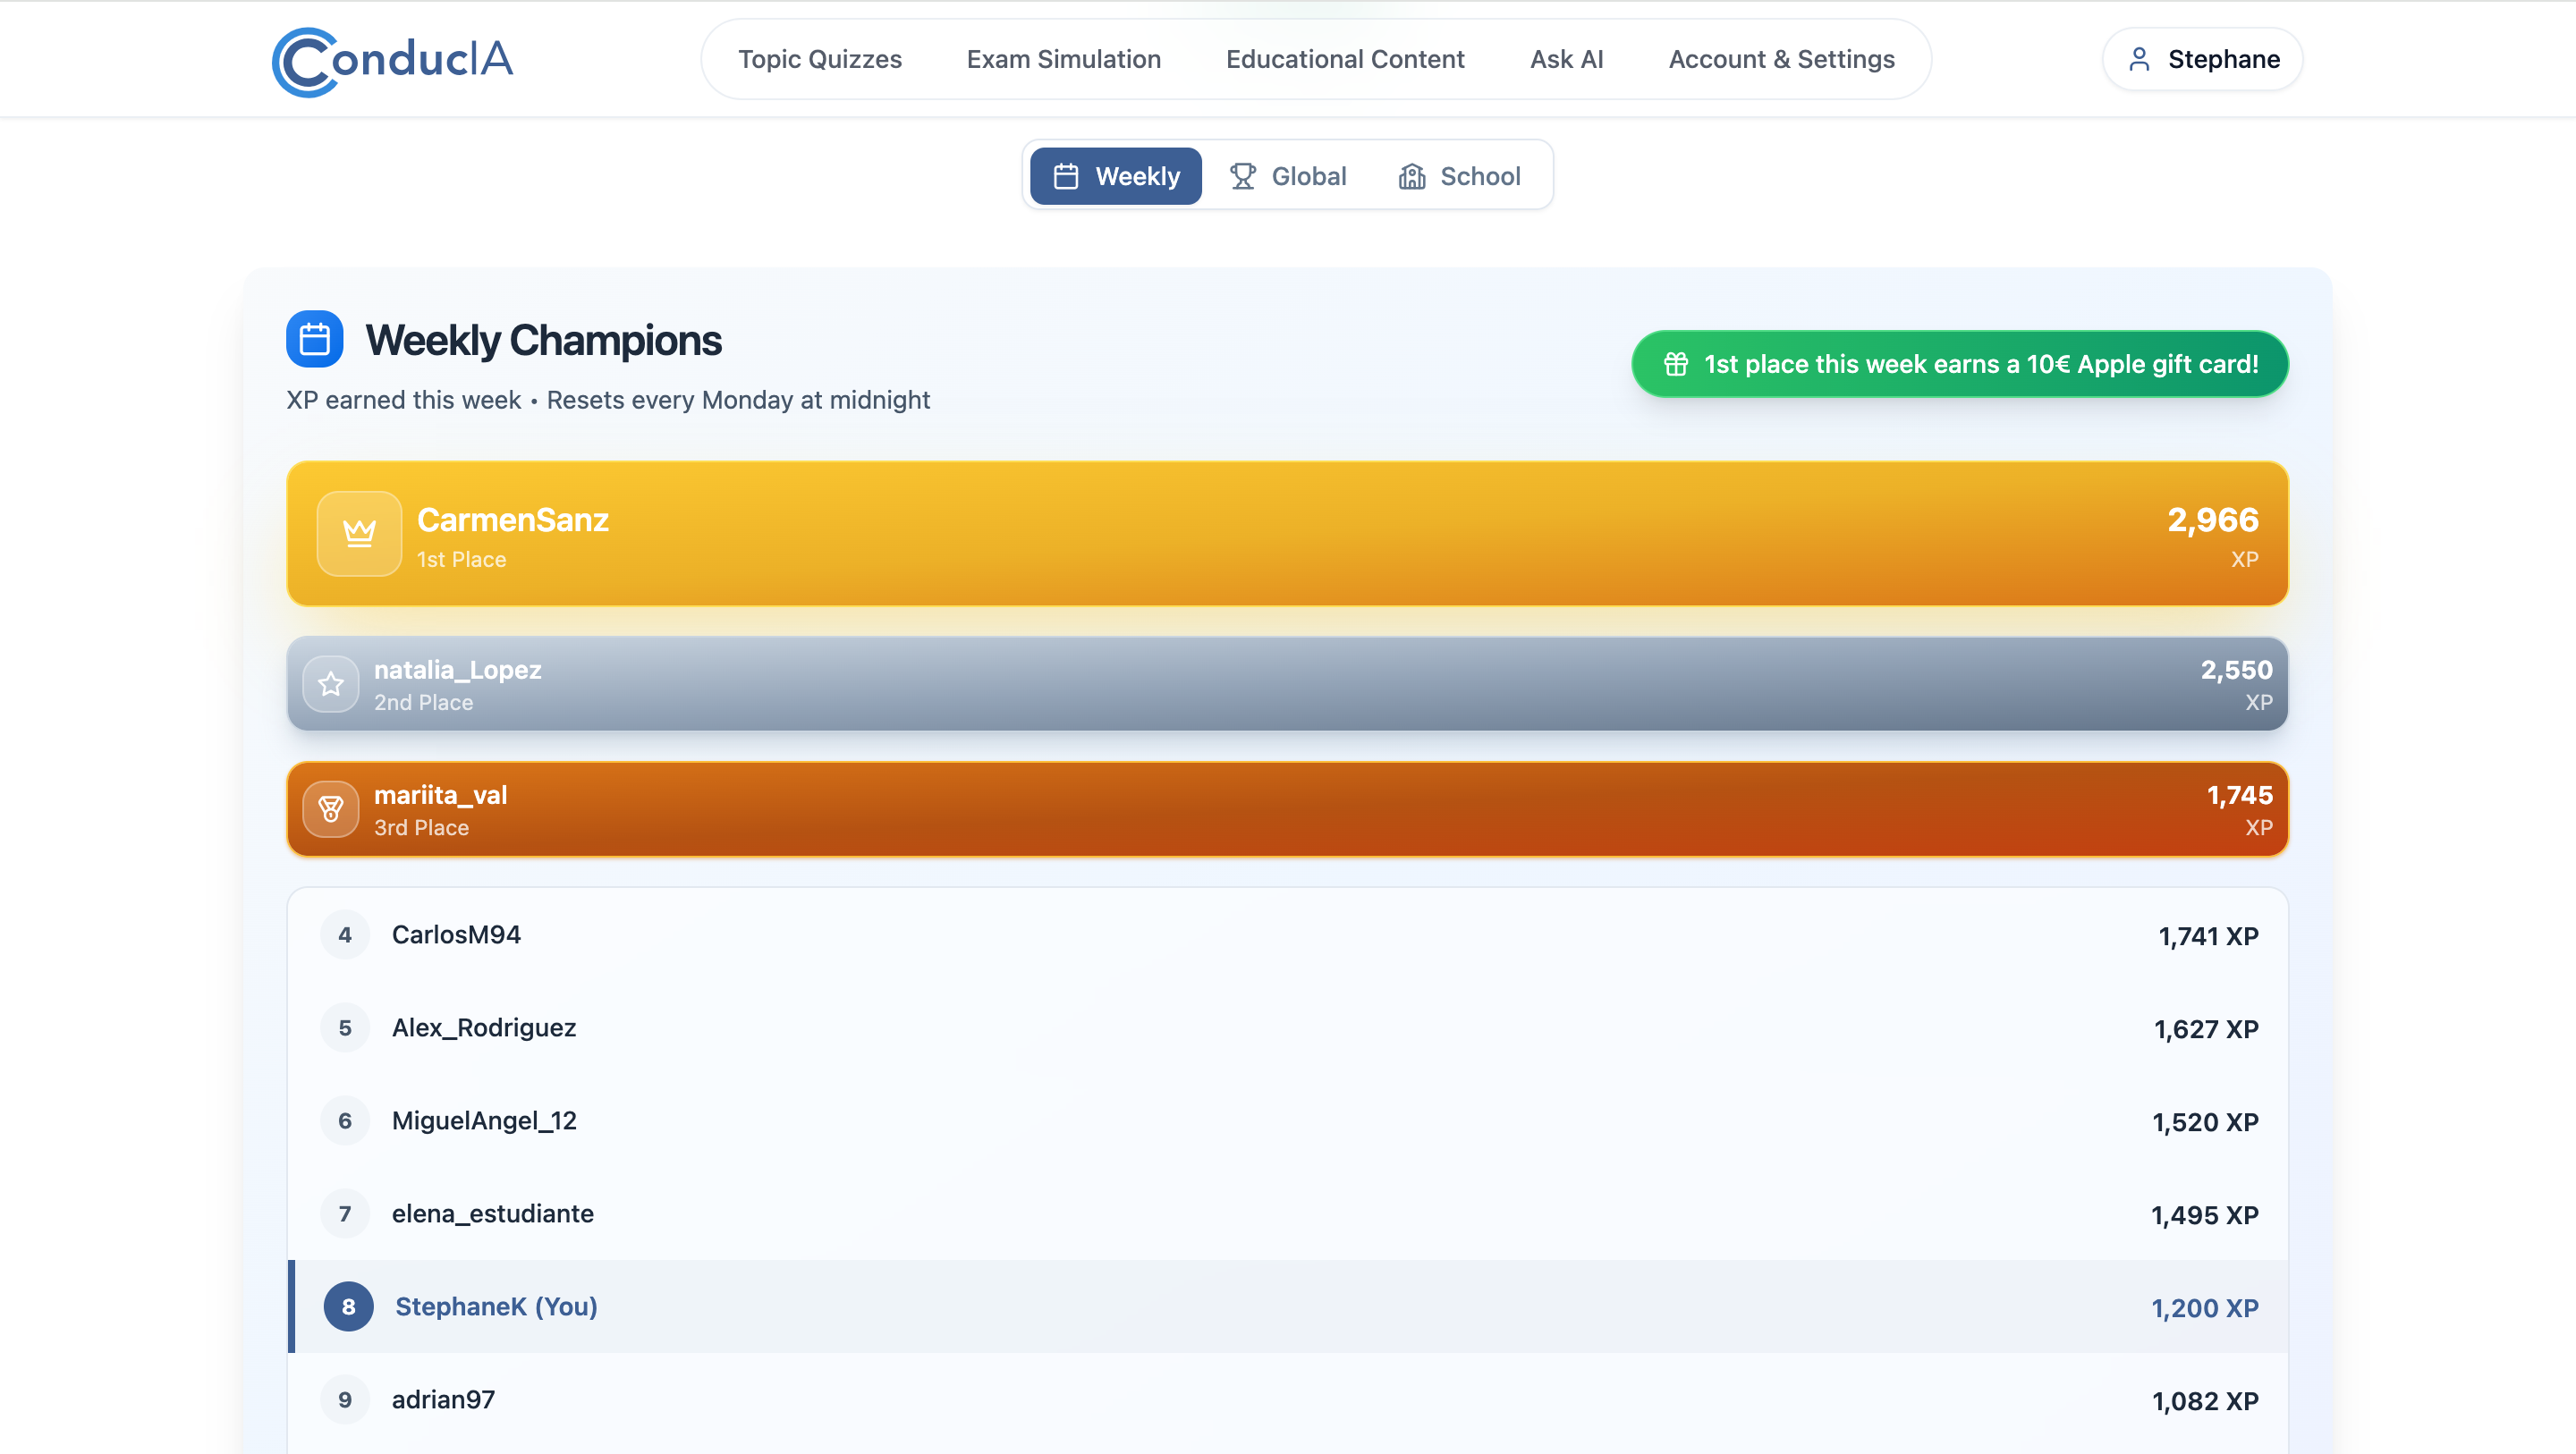Click the rank 8 badge next to StephaneK
The height and width of the screenshot is (1454, 2576).
(x=348, y=1307)
